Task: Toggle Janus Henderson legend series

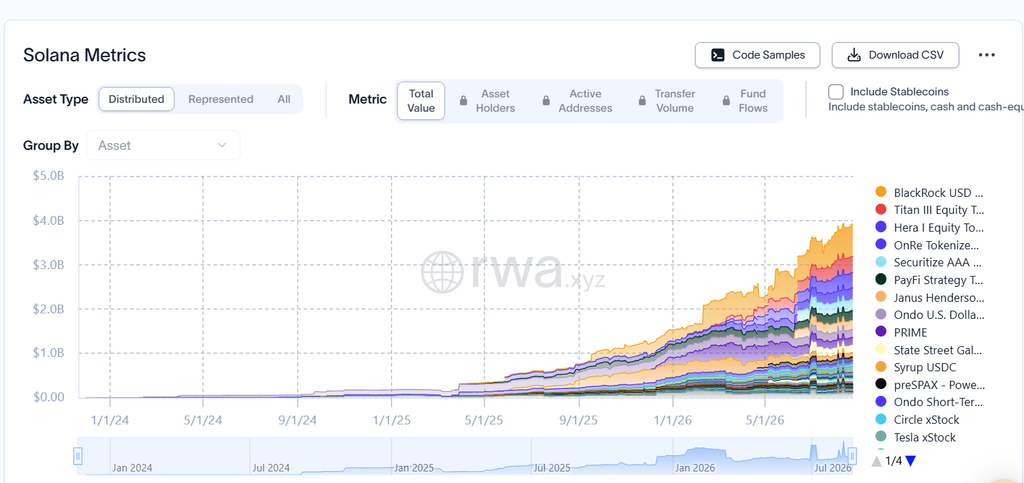Action: 930,298
